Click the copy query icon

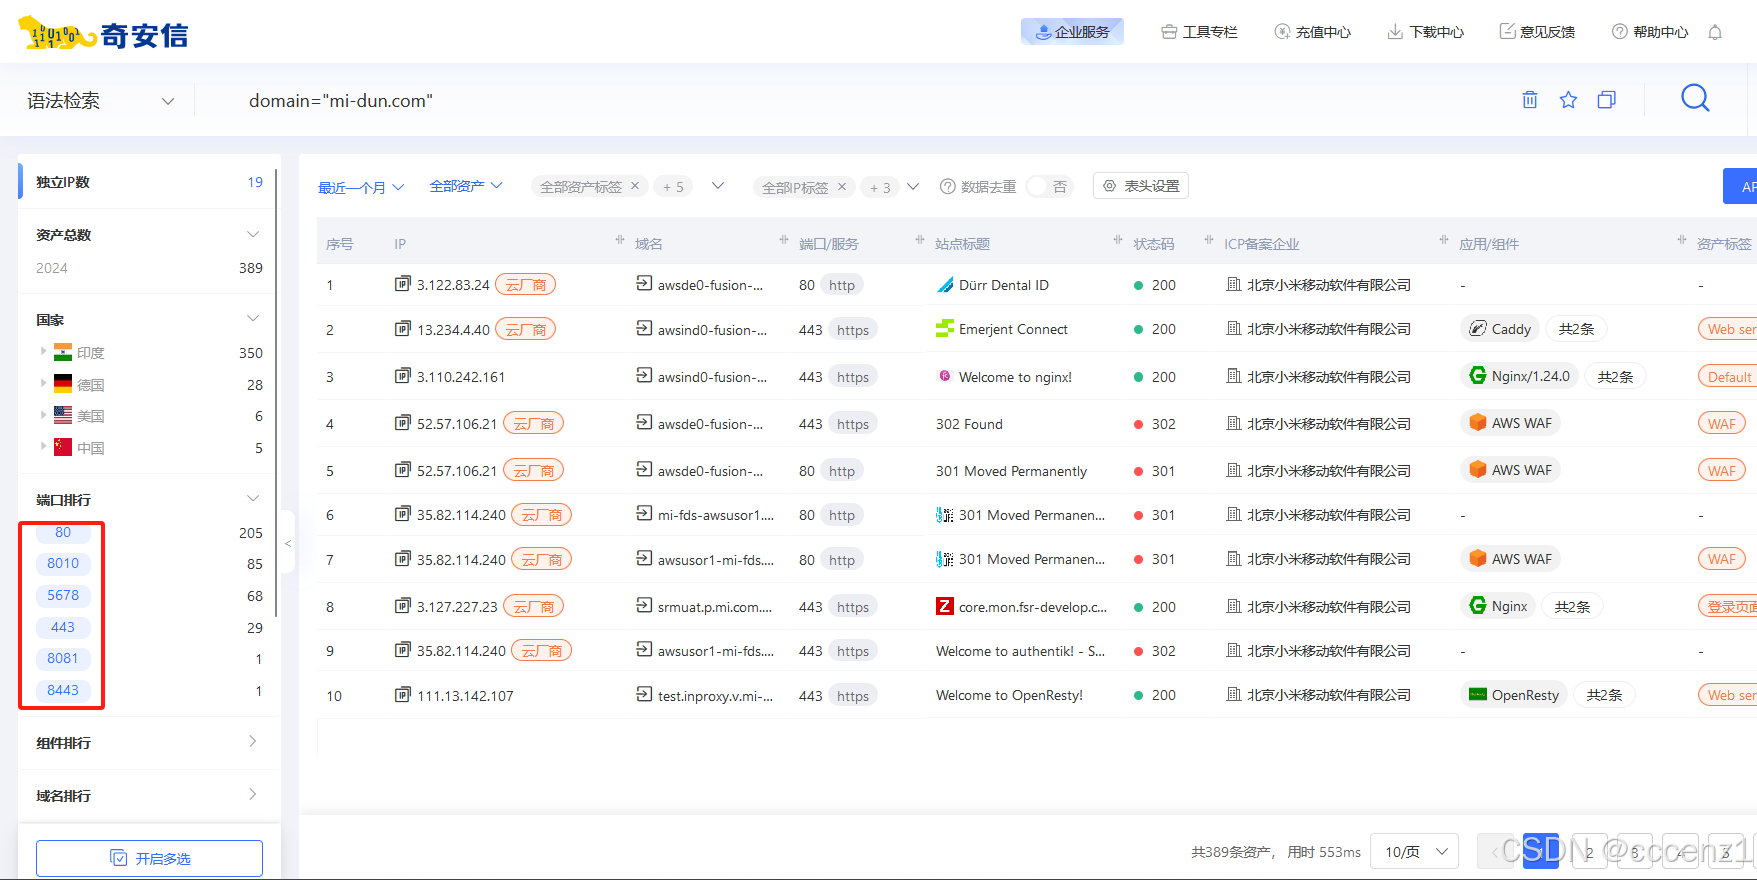(1607, 100)
